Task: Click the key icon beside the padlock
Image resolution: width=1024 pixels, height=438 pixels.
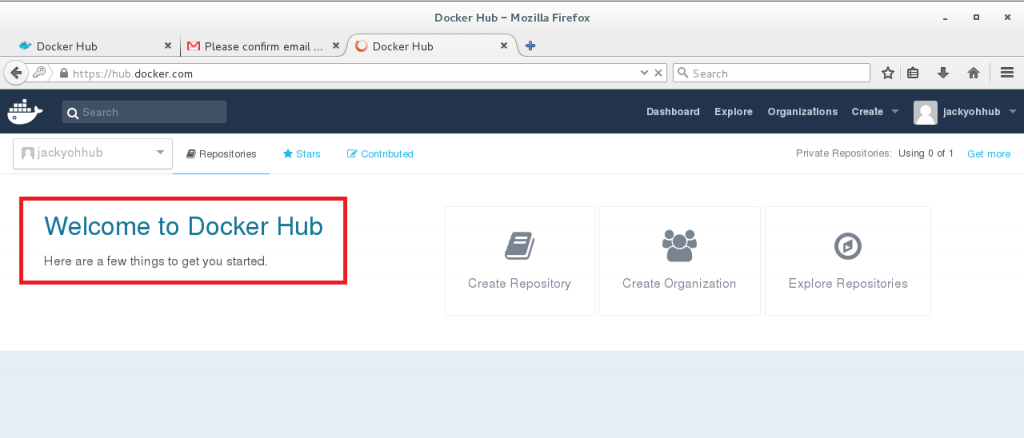Action: (x=39, y=73)
